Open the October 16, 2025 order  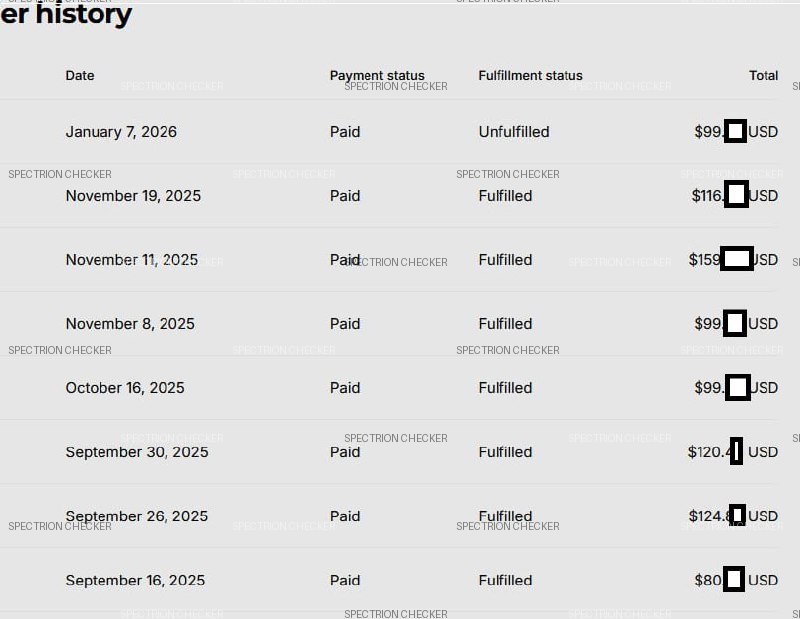click(x=125, y=388)
